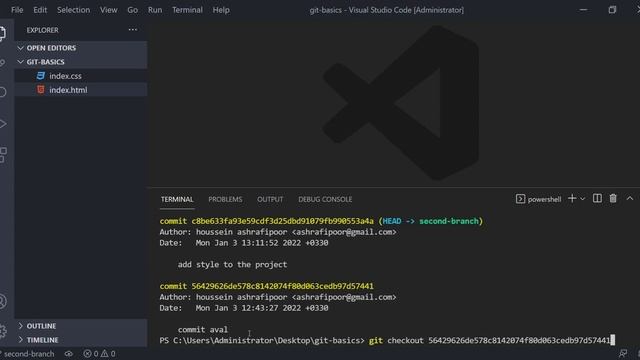Expand the Timeline section
The height and width of the screenshot is (360, 640).
click(x=81, y=340)
